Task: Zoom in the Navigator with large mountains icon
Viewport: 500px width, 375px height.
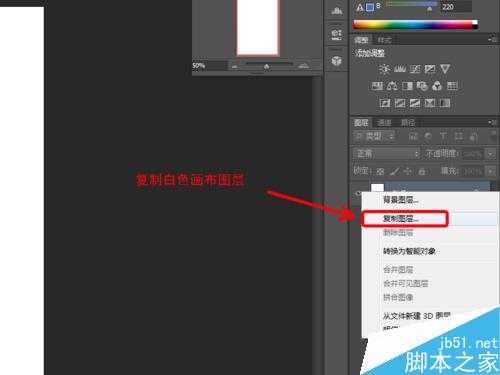Action: 303,66
